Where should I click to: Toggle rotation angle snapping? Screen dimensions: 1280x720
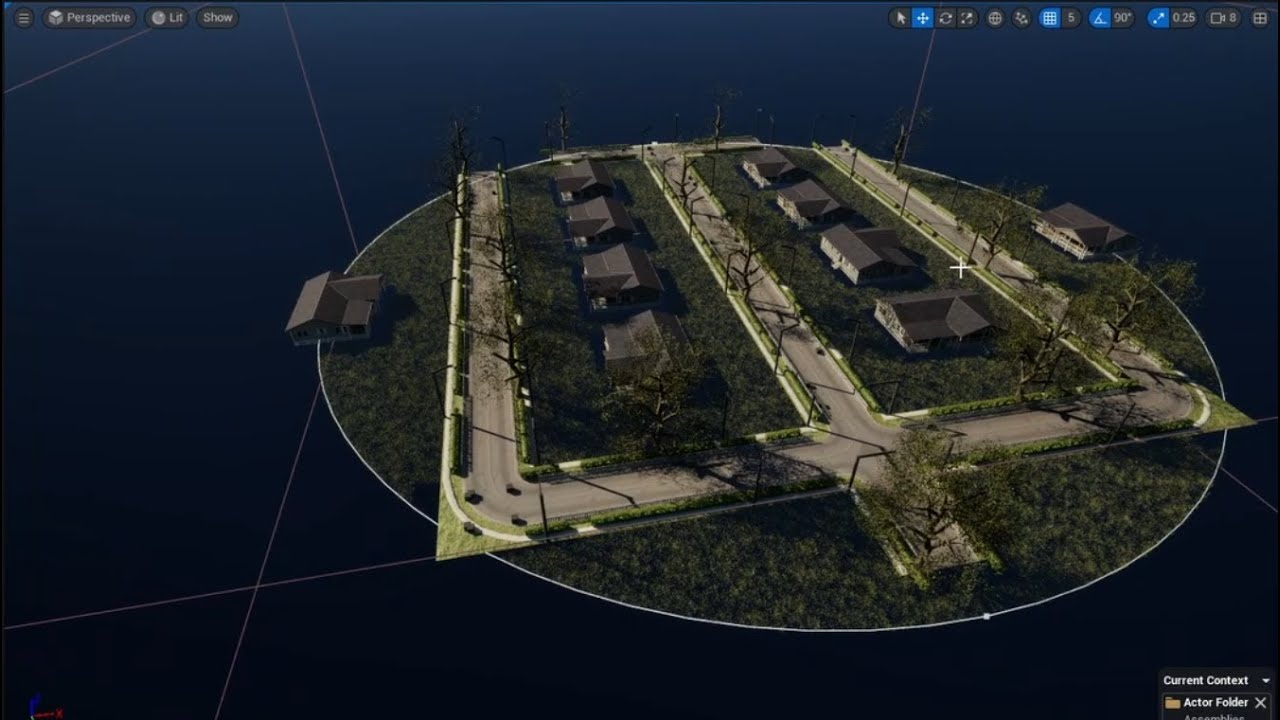pos(1100,17)
